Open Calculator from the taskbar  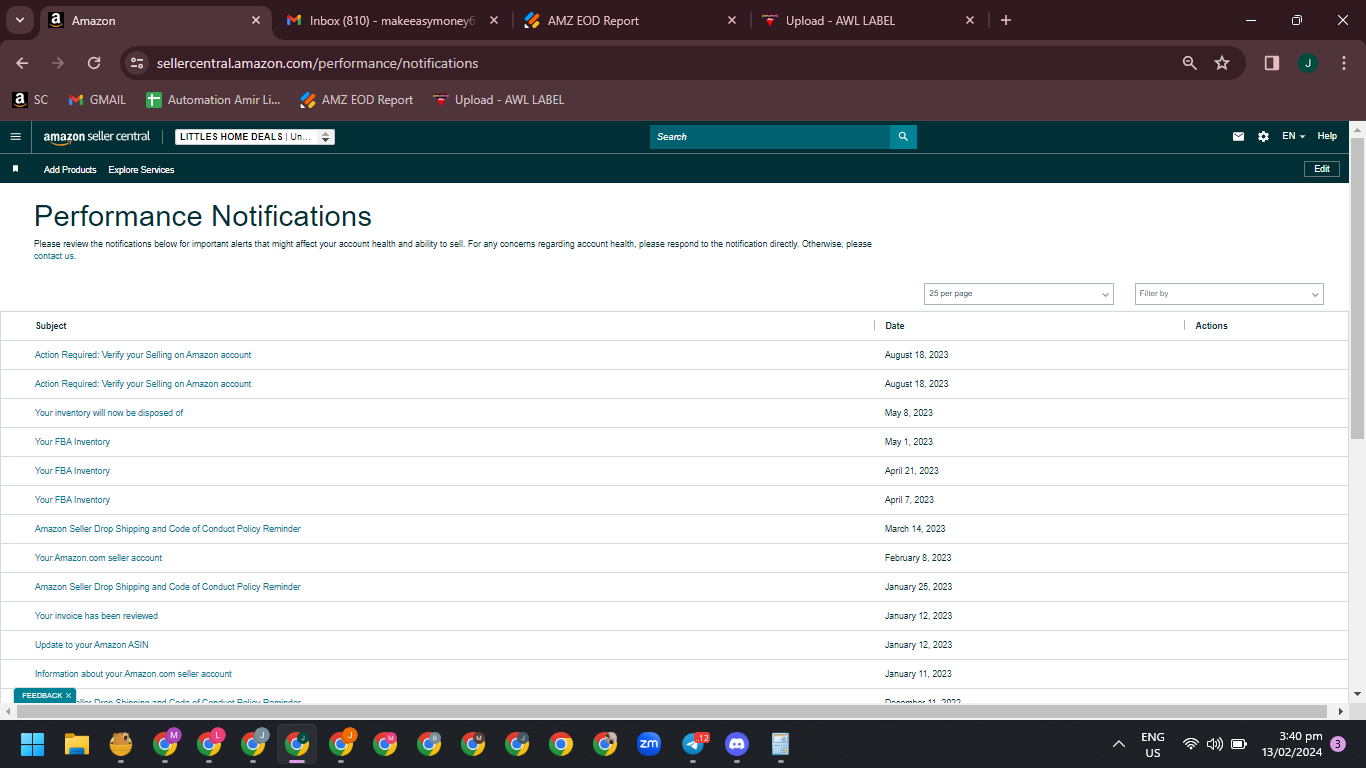pos(781,744)
